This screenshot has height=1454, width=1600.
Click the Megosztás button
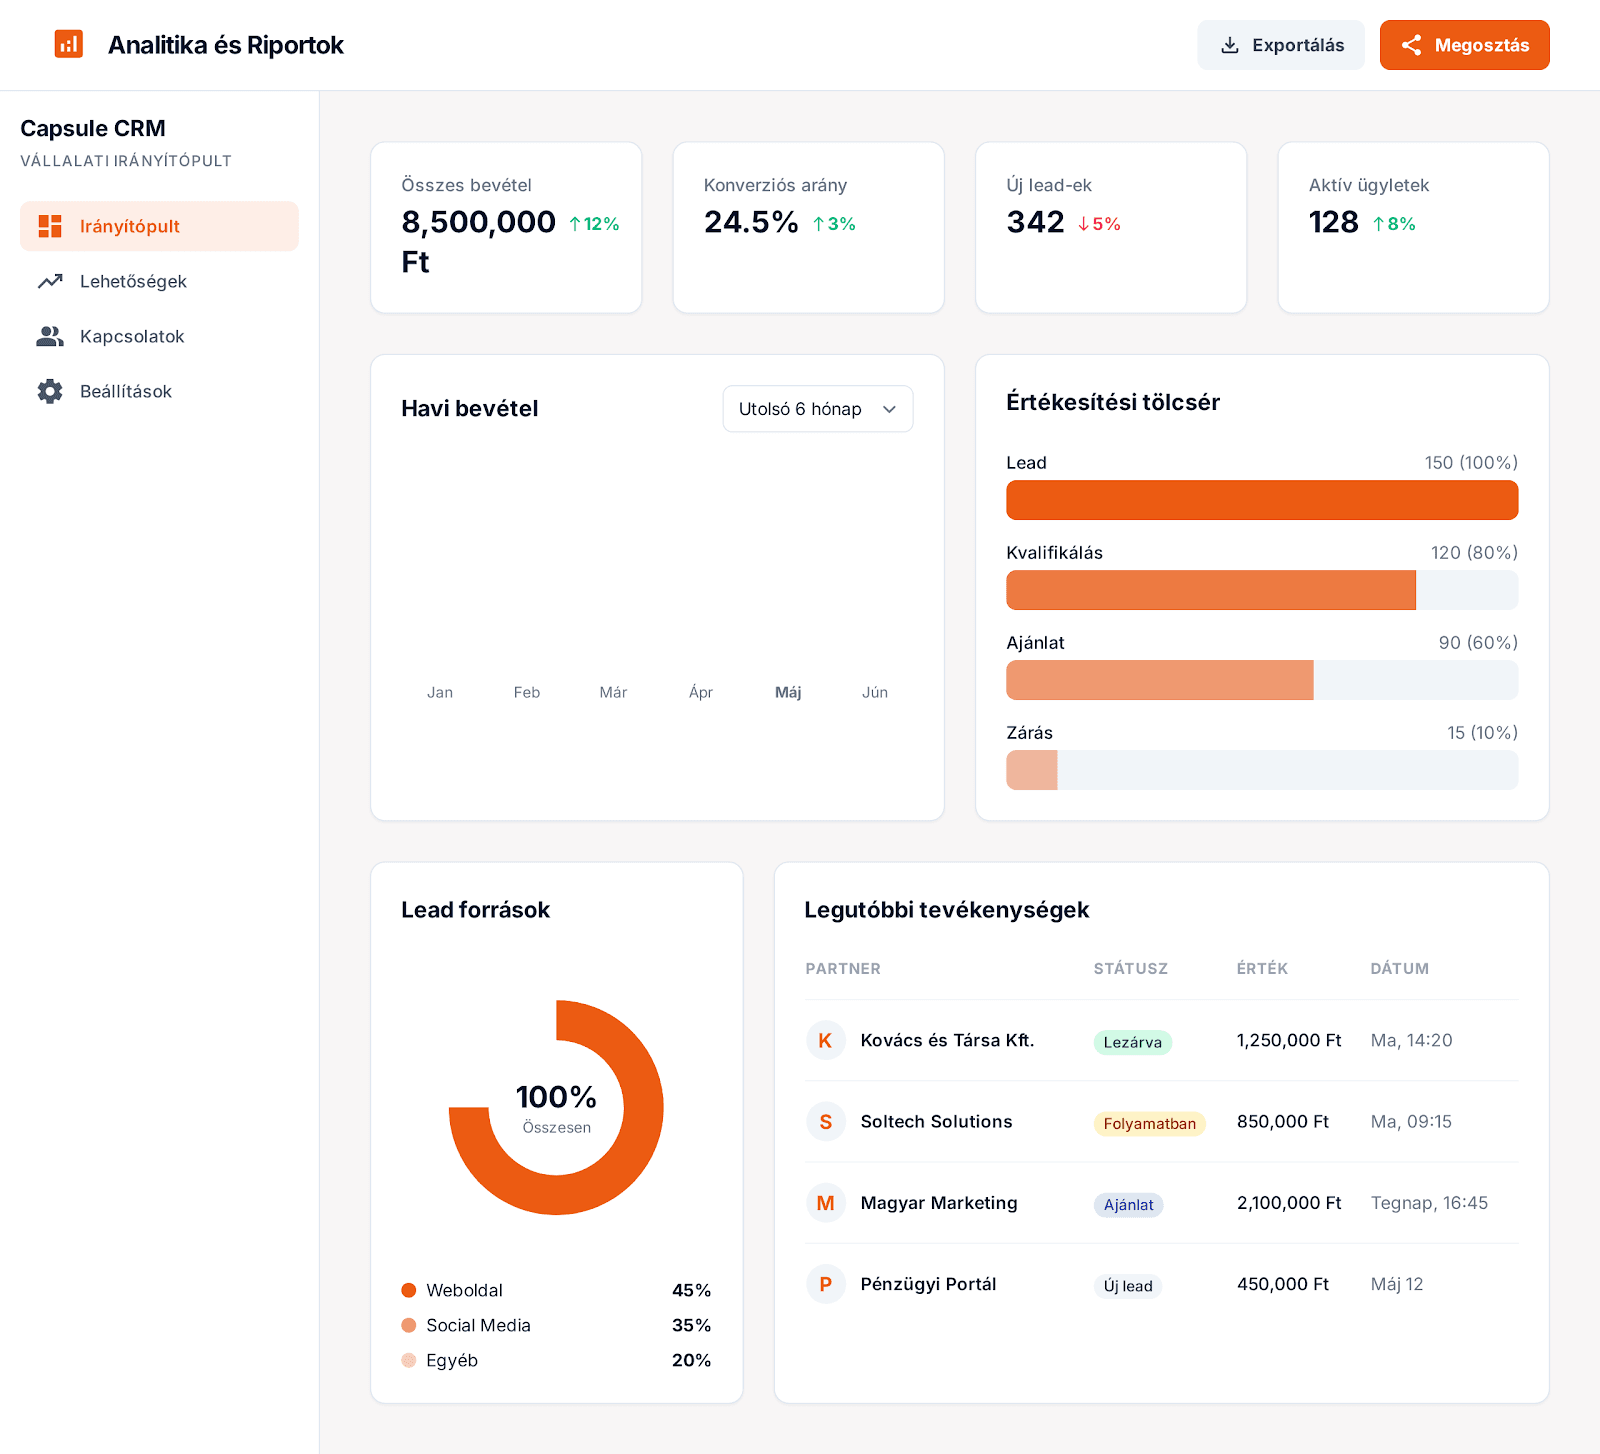pos(1464,44)
